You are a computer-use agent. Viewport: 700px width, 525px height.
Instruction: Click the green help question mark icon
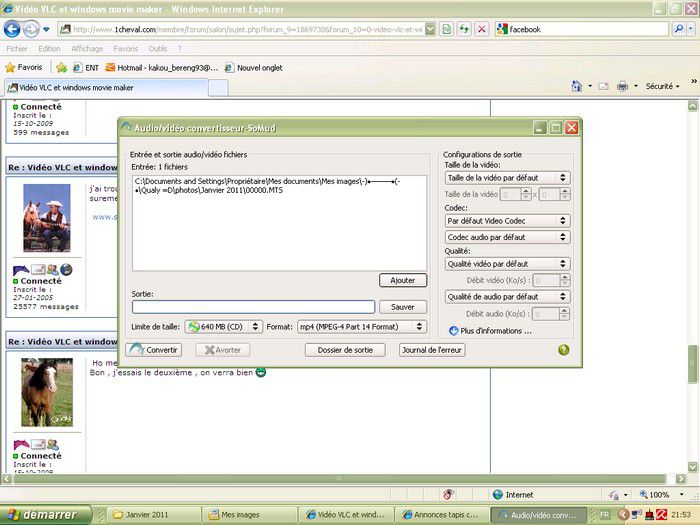(x=564, y=350)
